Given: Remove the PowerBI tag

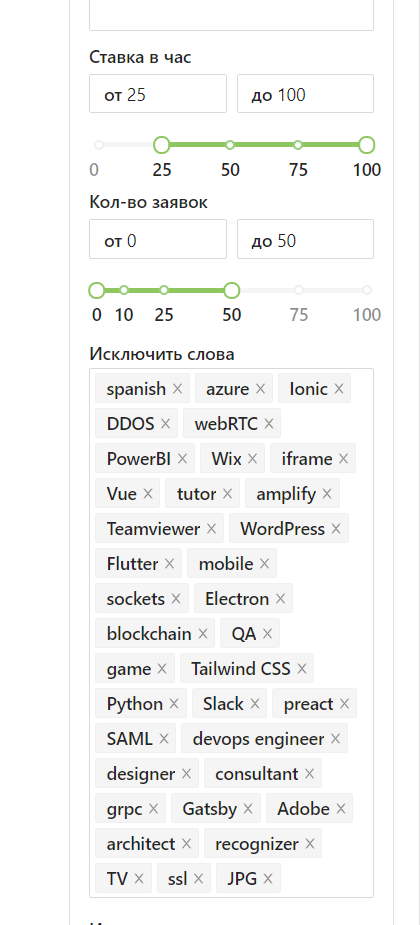Looking at the screenshot, I should (182, 459).
